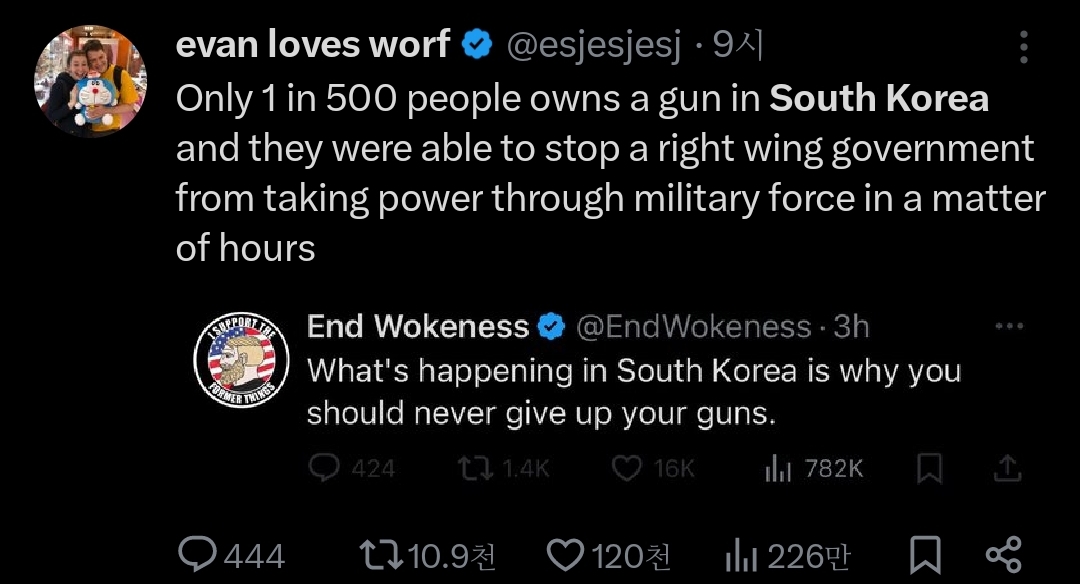Like the main tweet with heart
Image resolution: width=1080 pixels, height=584 pixels.
coord(567,555)
